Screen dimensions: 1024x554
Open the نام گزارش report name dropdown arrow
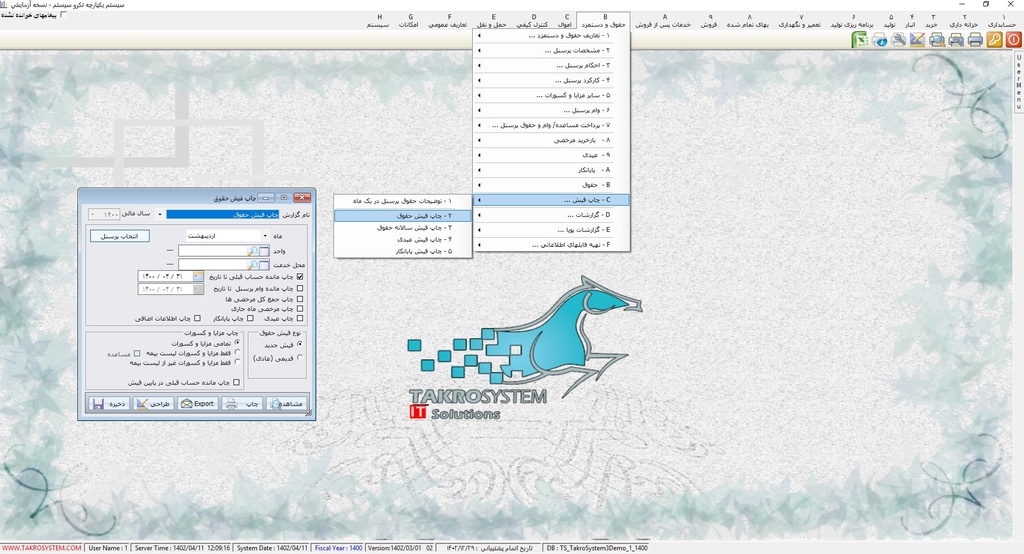coord(160,214)
